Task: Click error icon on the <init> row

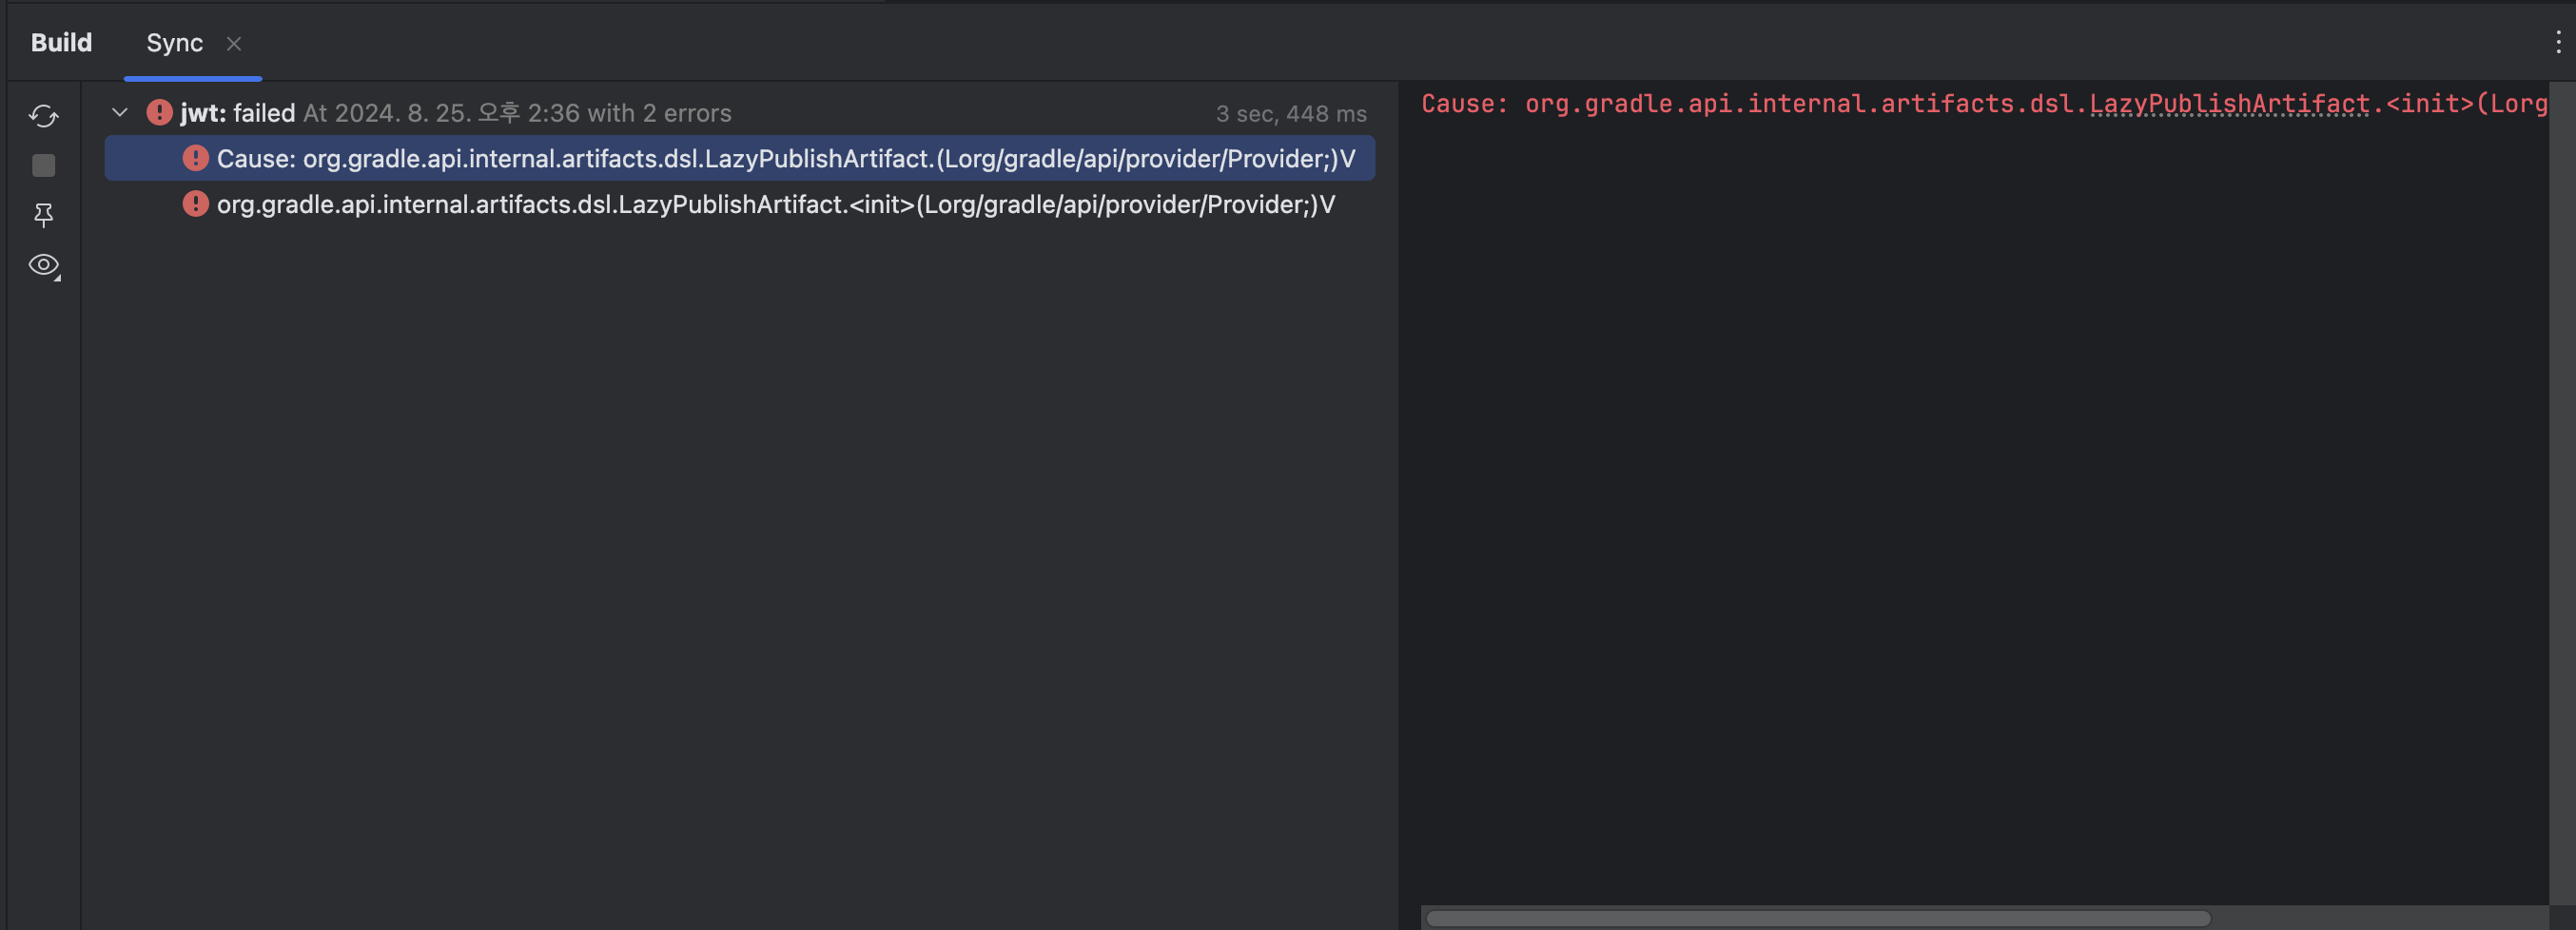Action: tap(195, 204)
